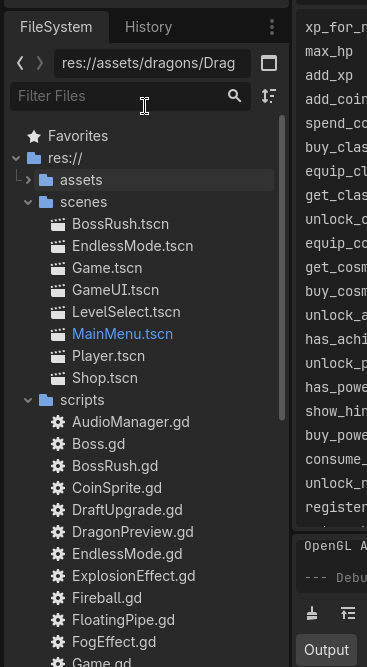Switch to the History tab
The height and width of the screenshot is (667, 367).
pos(148,27)
